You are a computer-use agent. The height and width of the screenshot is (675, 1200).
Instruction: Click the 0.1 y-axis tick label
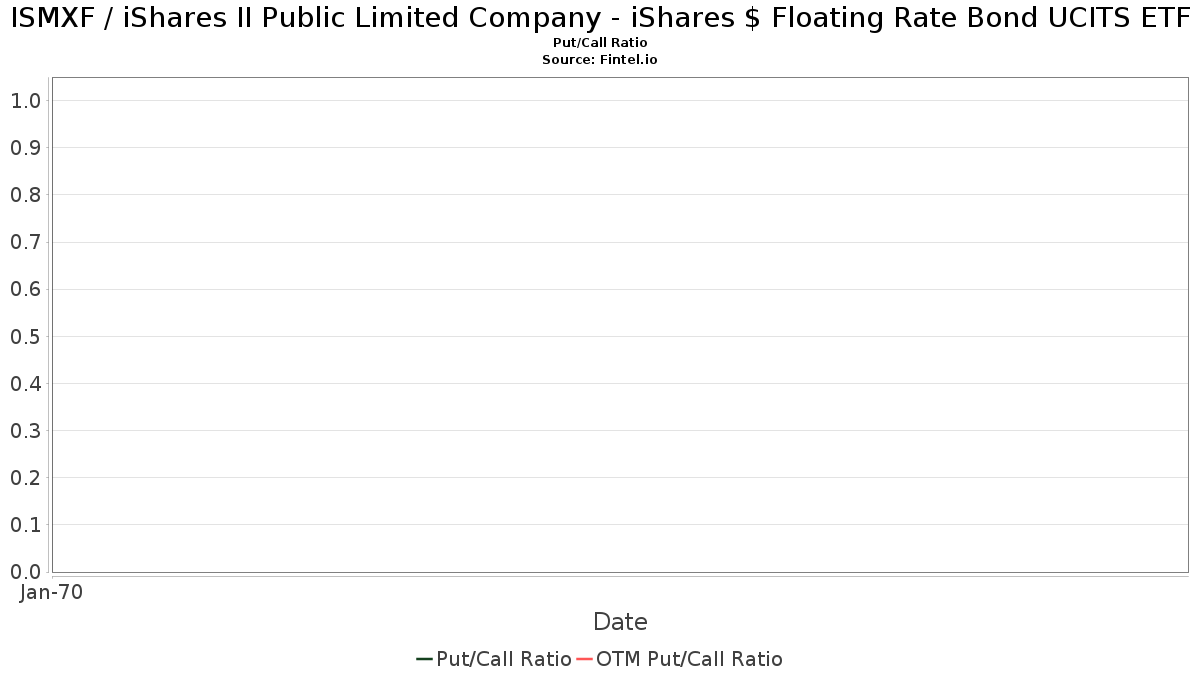(x=25, y=525)
